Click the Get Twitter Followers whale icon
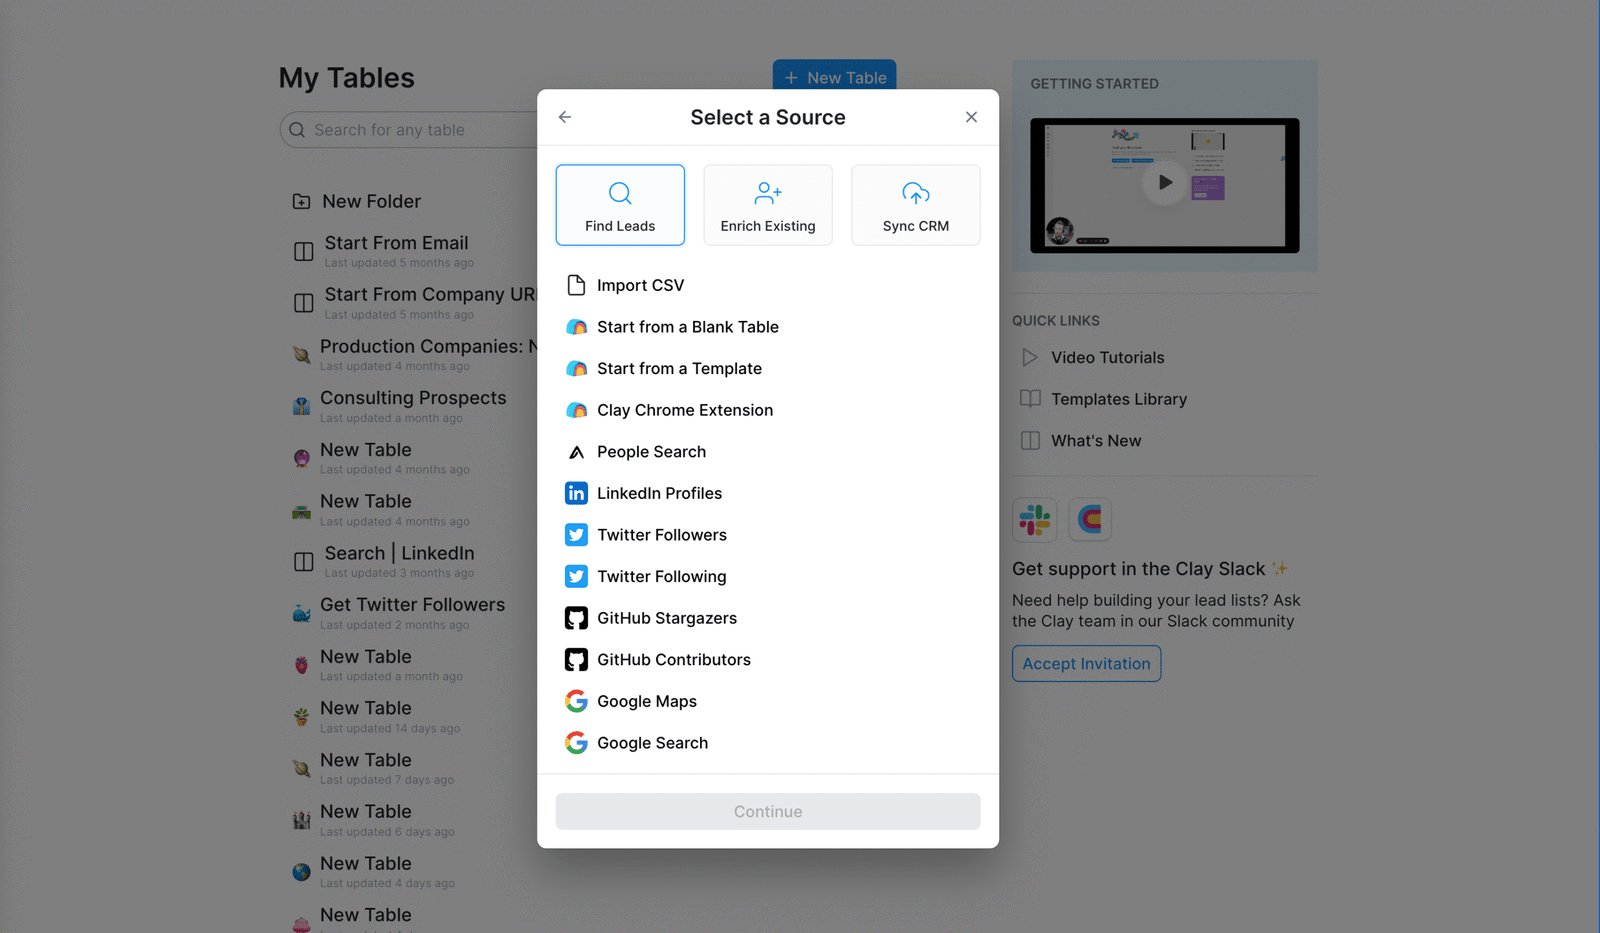This screenshot has height=933, width=1600. (x=301, y=614)
